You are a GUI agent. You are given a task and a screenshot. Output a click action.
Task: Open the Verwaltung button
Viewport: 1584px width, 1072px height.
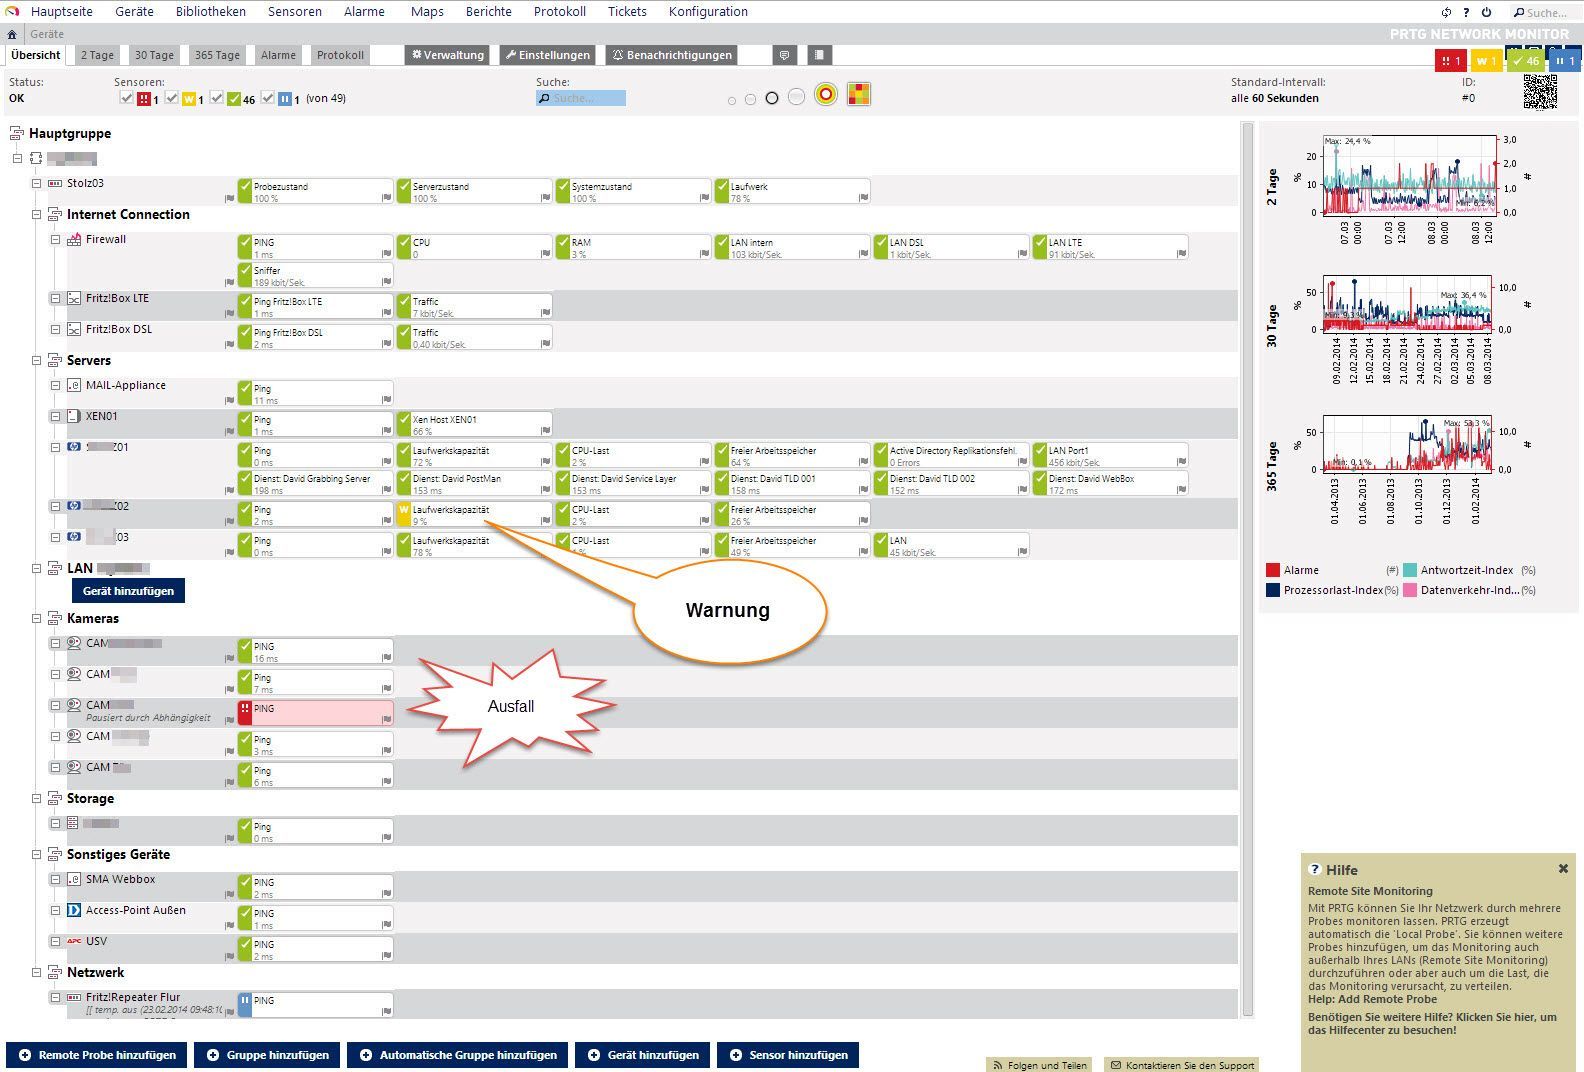tap(447, 55)
